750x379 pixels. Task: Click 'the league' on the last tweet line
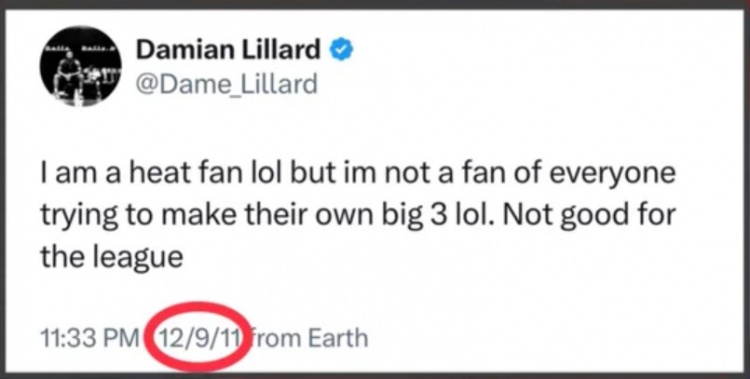pyautogui.click(x=111, y=259)
